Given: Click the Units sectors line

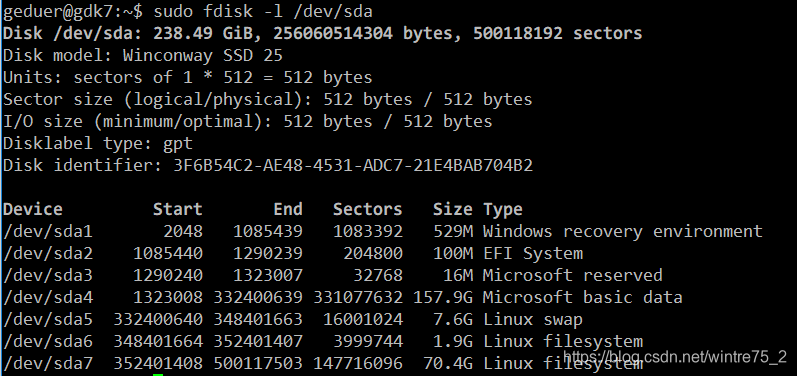Looking at the screenshot, I should coord(188,78).
